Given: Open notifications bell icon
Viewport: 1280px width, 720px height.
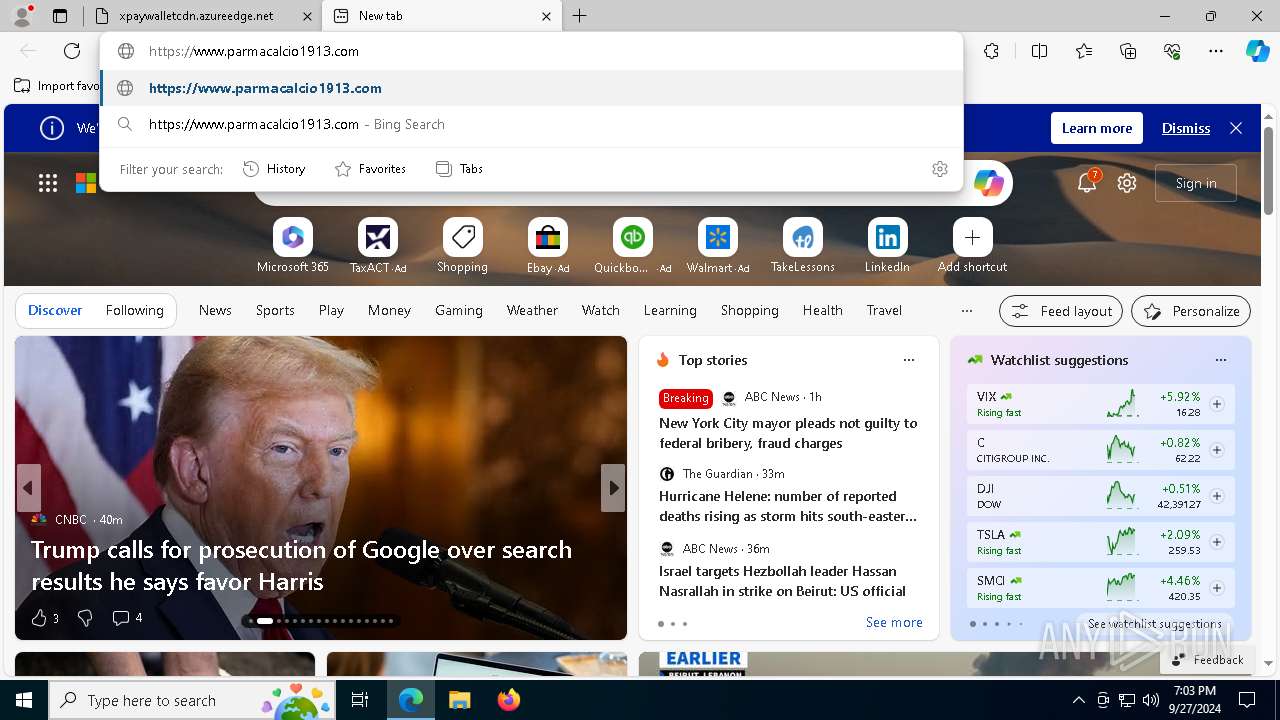Looking at the screenshot, I should click(x=1087, y=183).
